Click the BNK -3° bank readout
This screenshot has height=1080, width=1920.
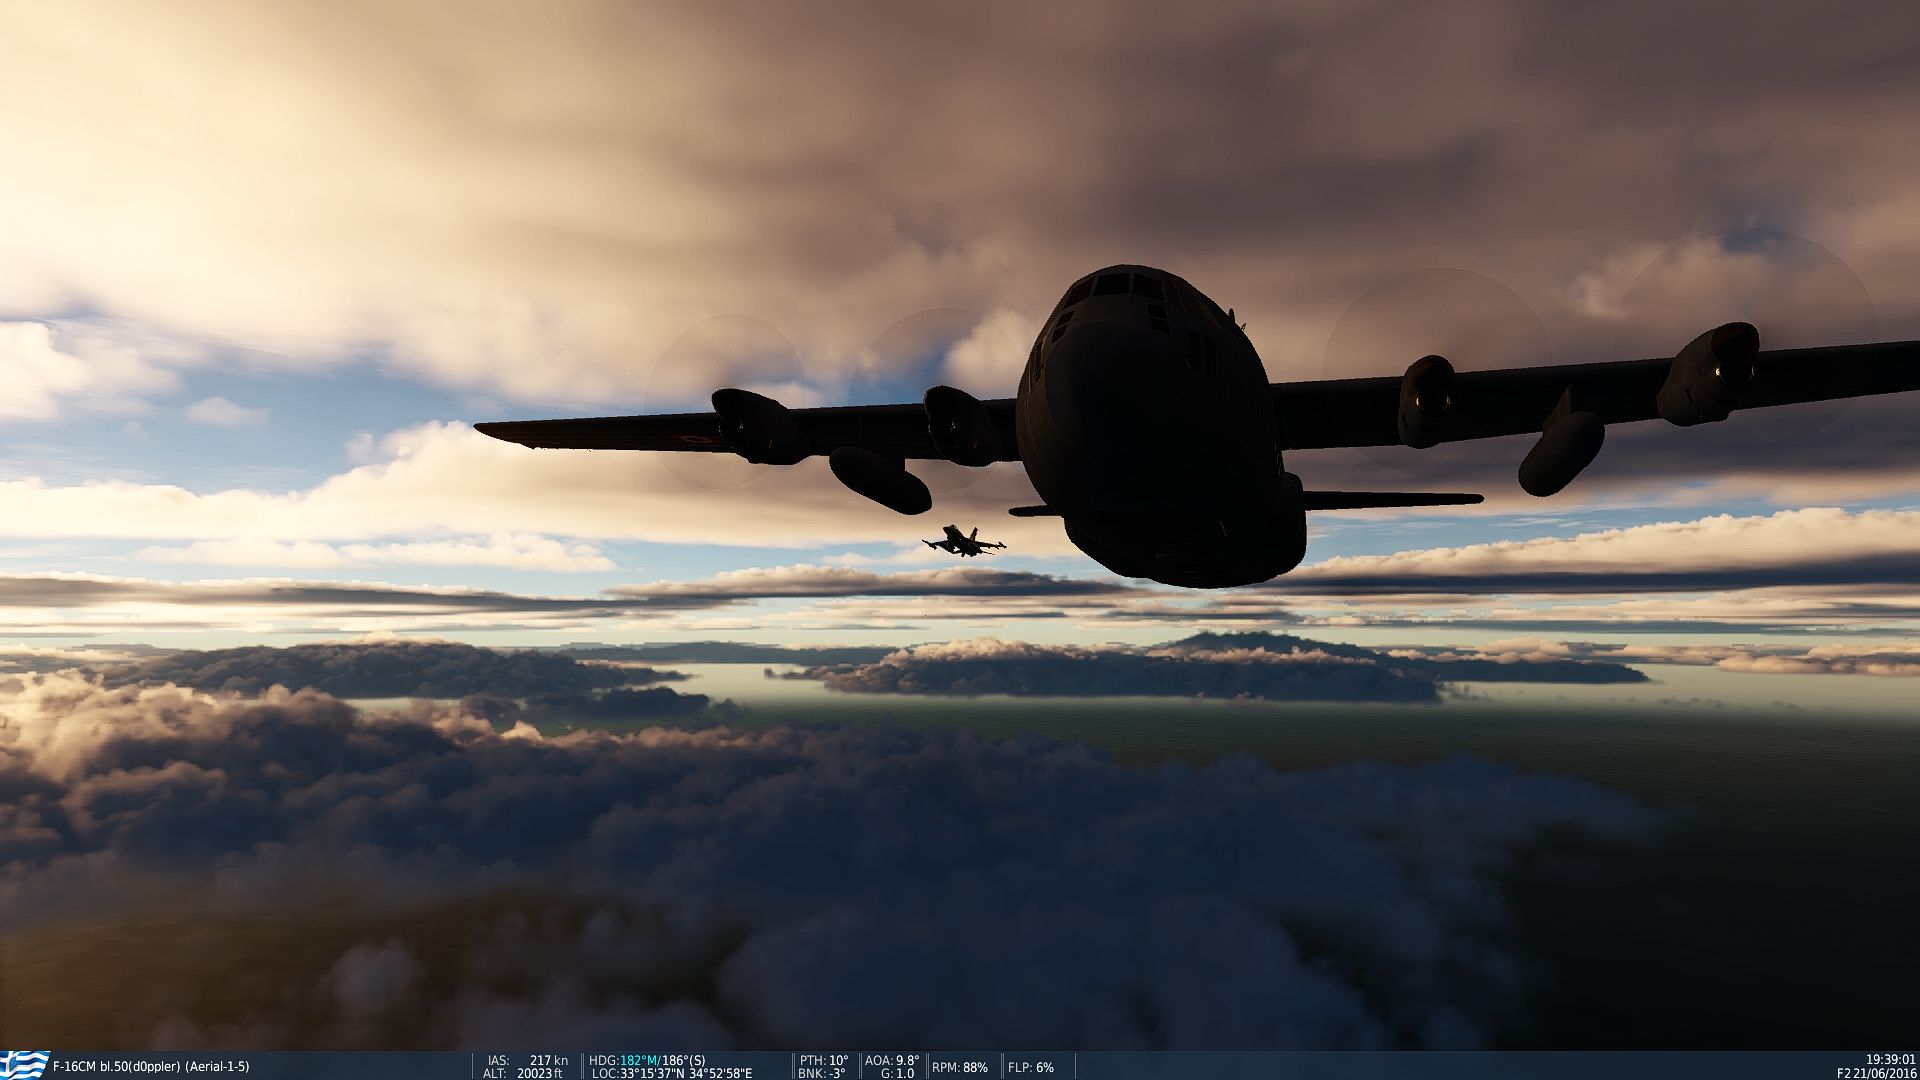pos(822,1073)
